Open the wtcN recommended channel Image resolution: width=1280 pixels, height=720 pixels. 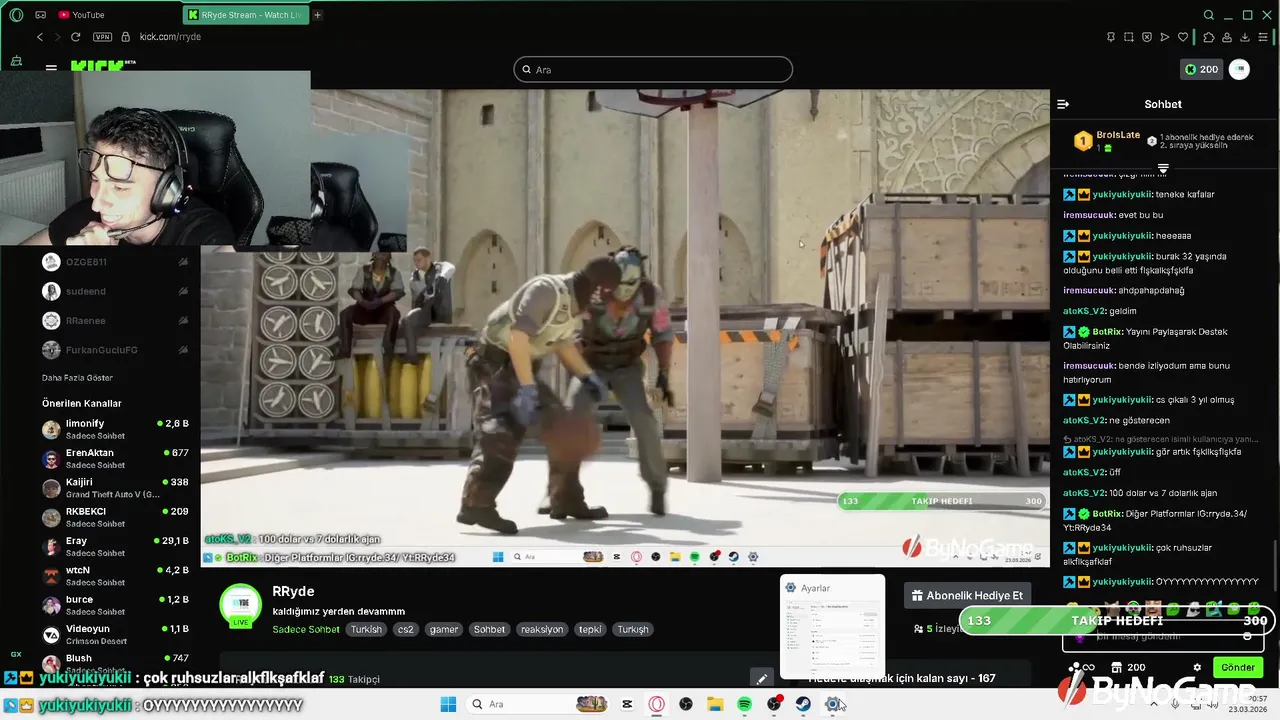115,576
